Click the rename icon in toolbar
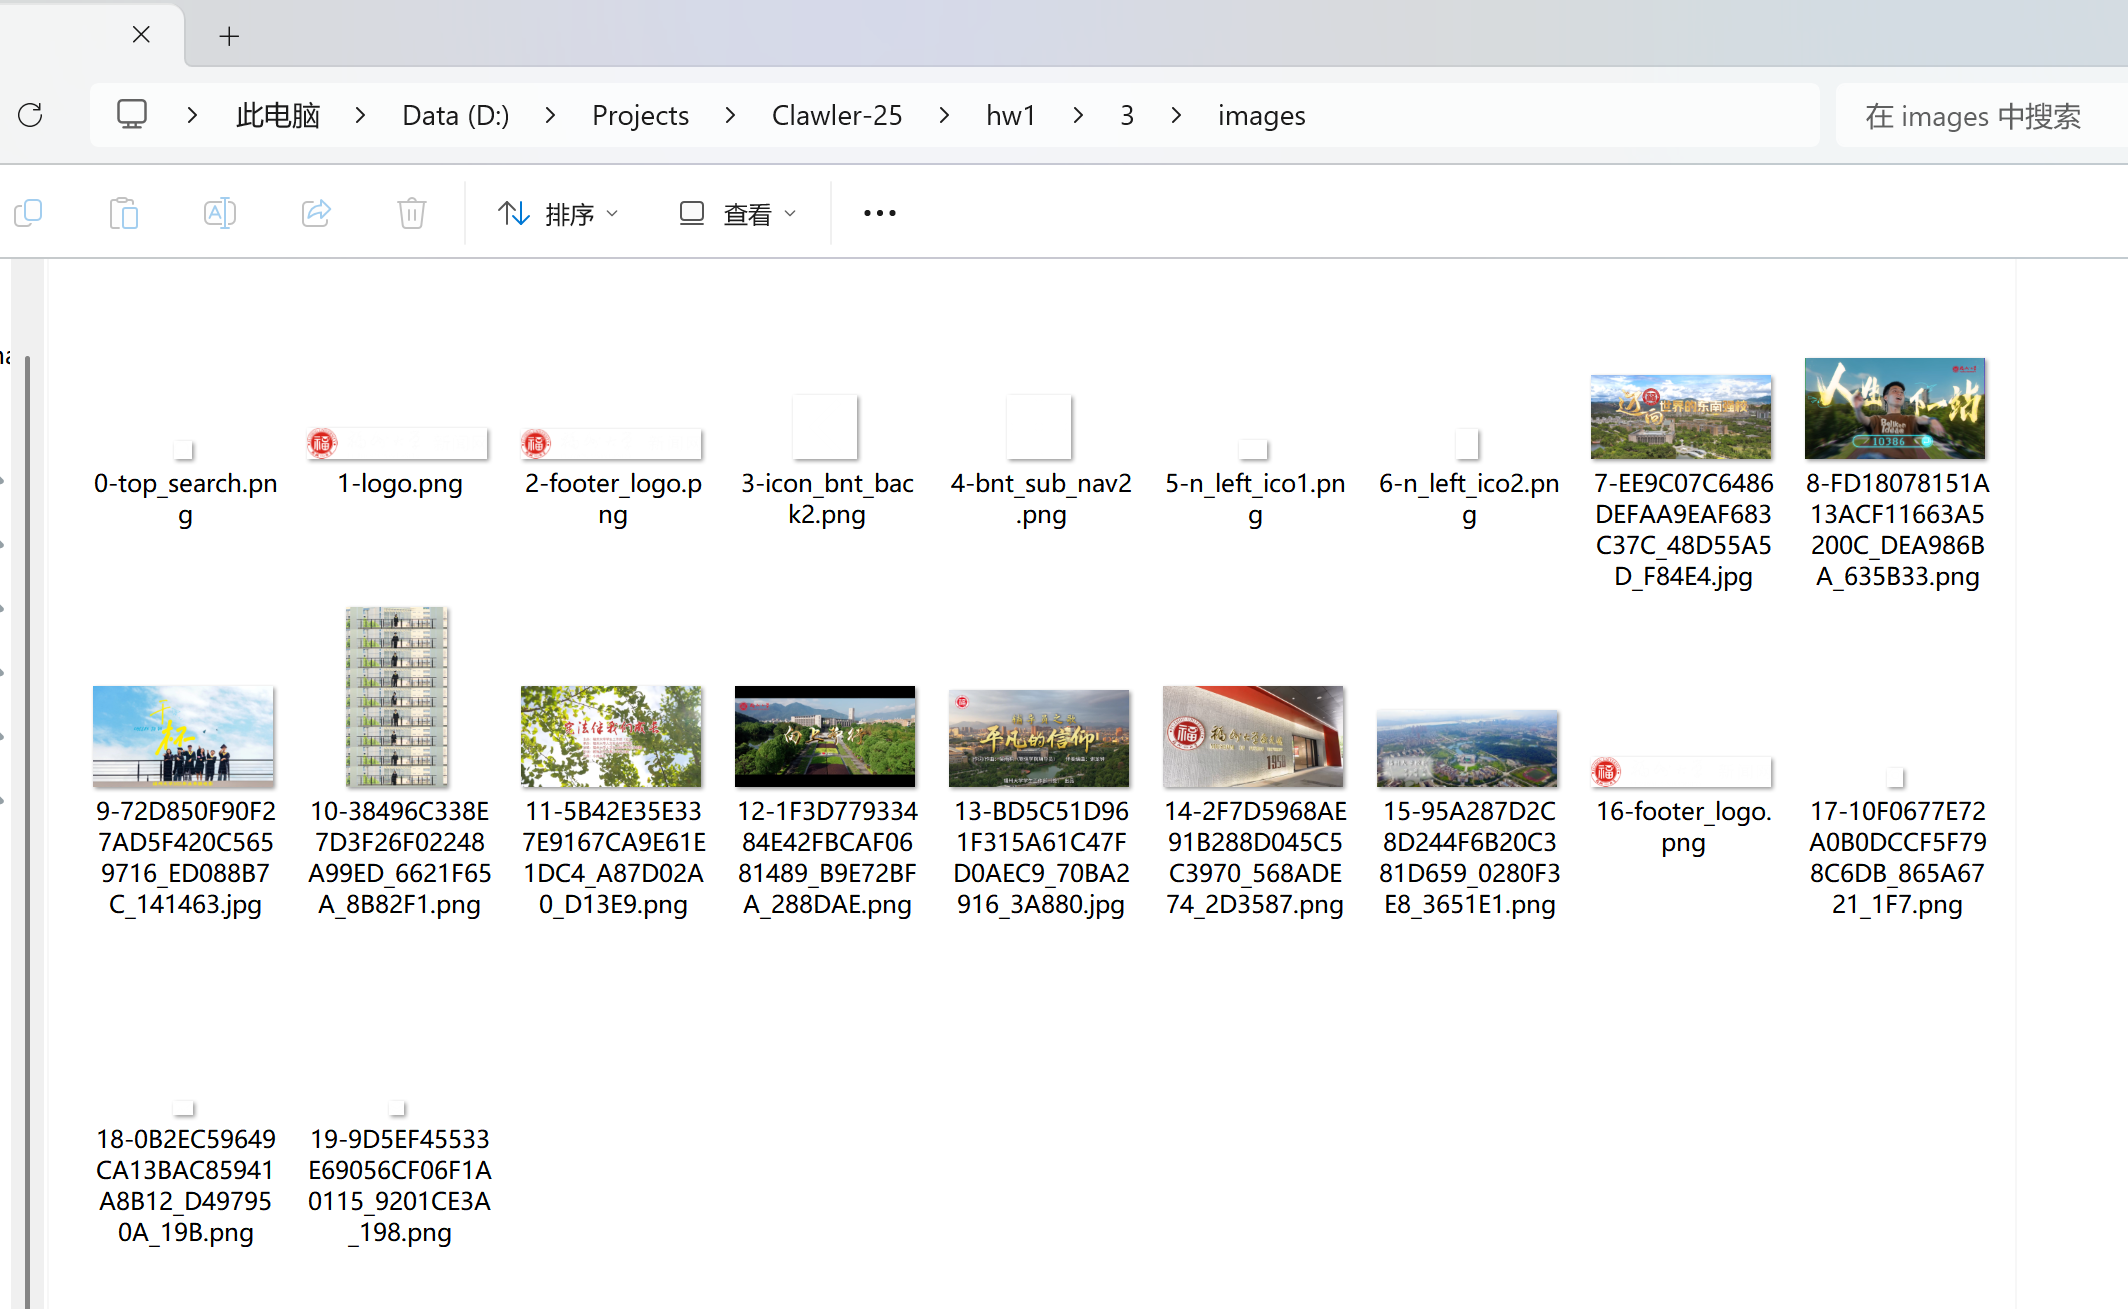2128x1309 pixels. click(x=219, y=213)
